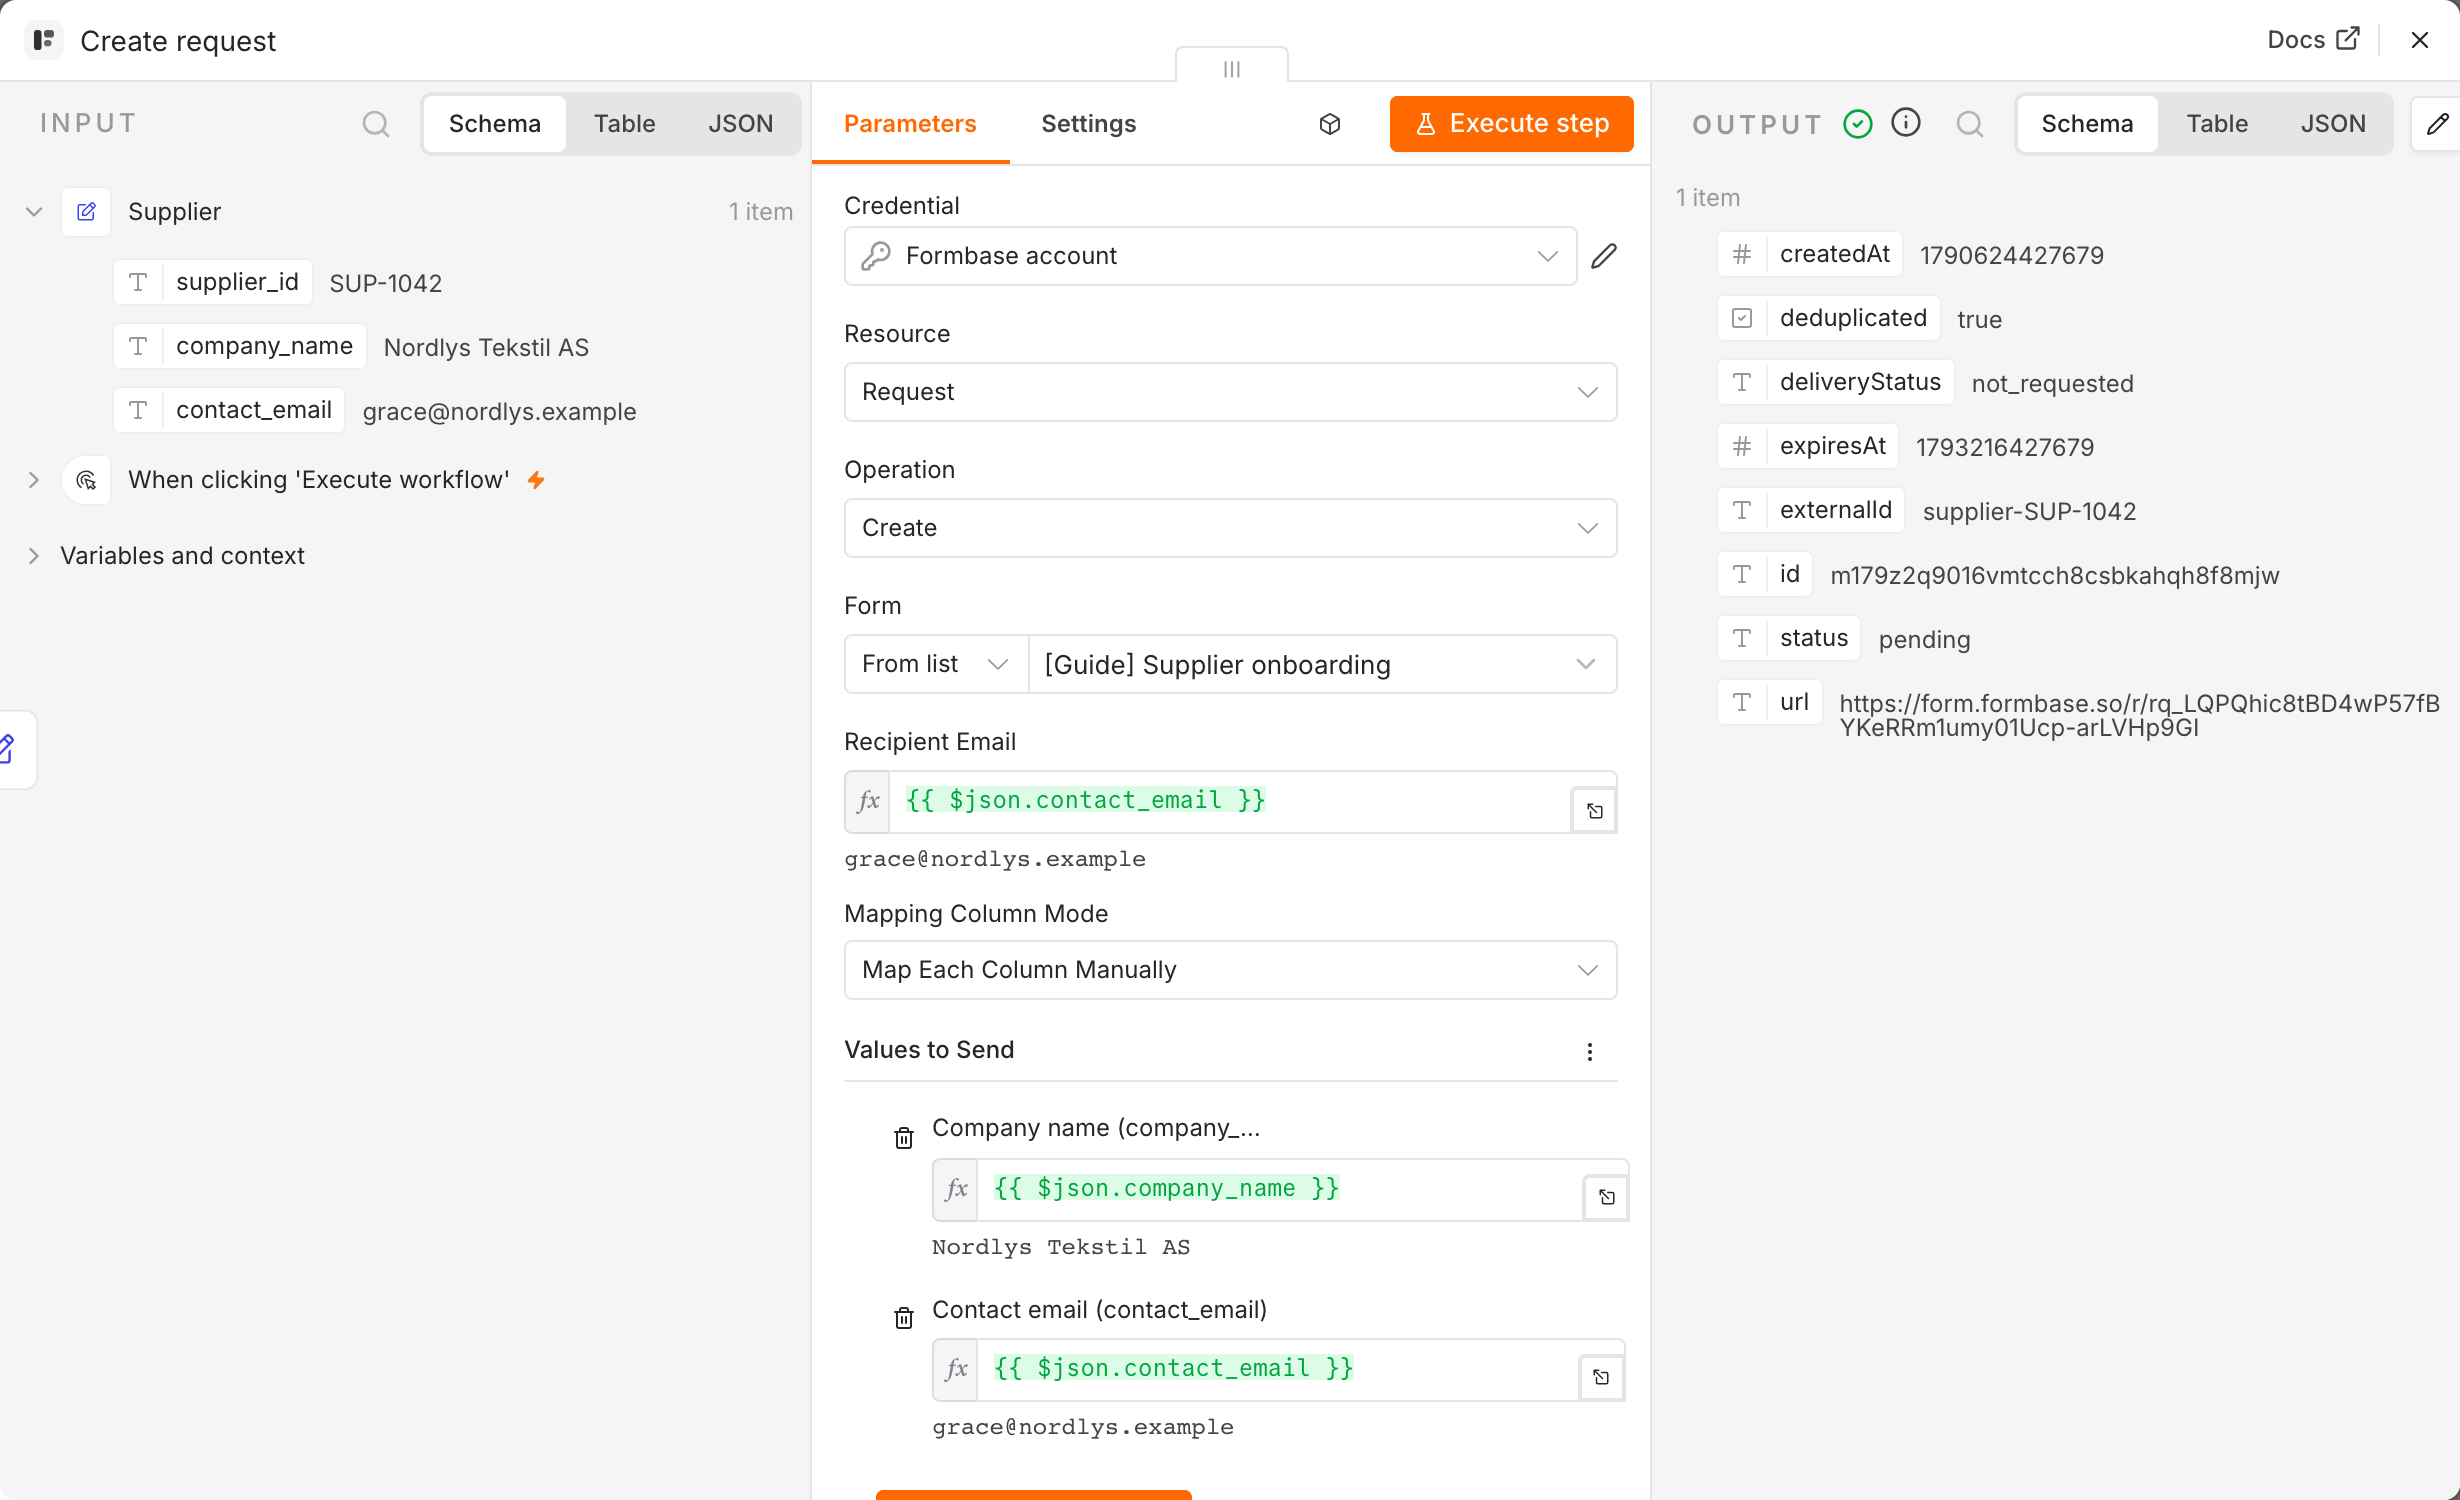The height and width of the screenshot is (1500, 2460).
Task: Switch to the Settings tab
Action: (1088, 124)
